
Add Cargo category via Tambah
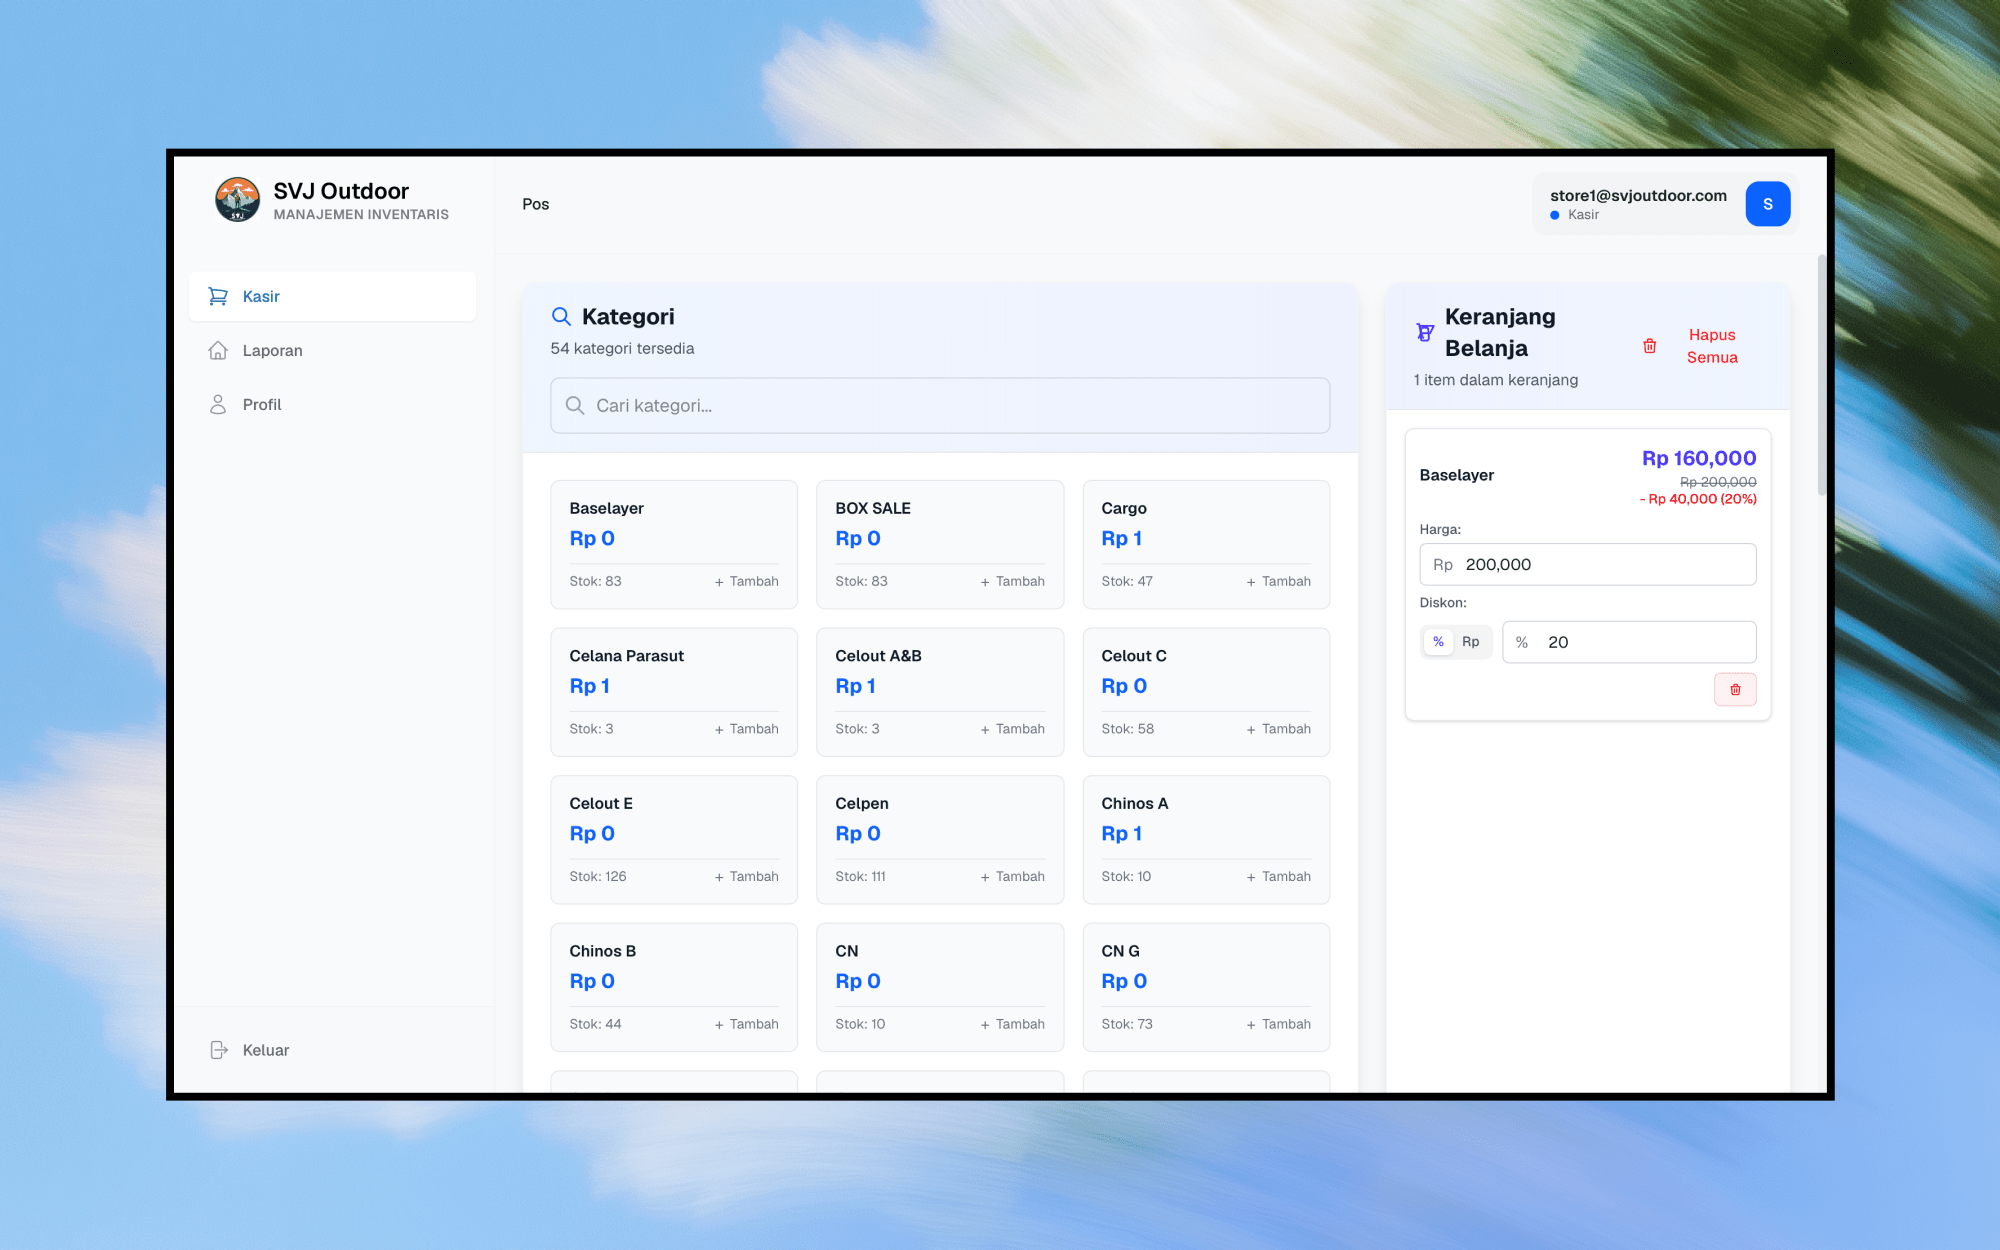pyautogui.click(x=1278, y=581)
